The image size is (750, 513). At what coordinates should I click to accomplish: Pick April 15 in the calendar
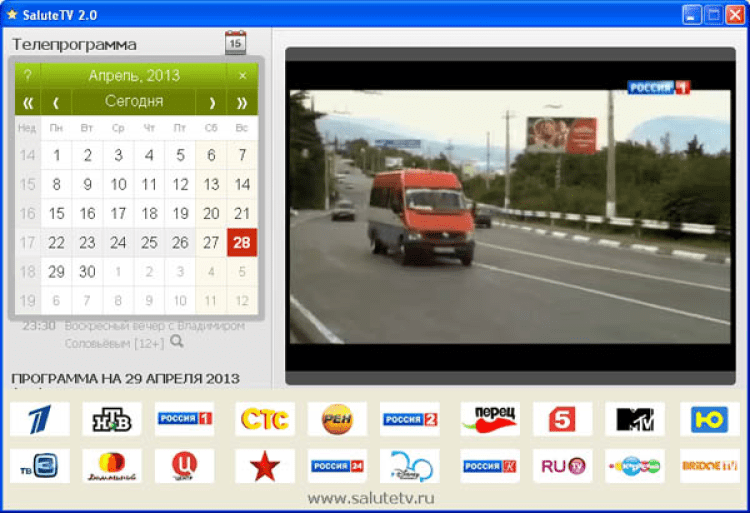(56, 213)
